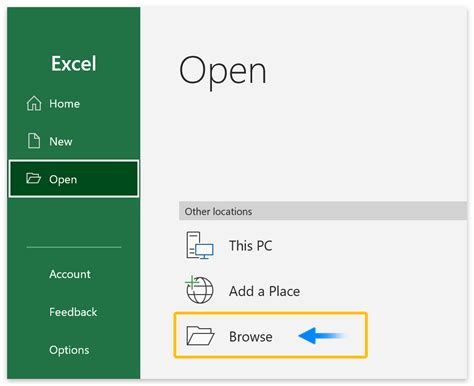
Task: Click the Browse label to find files
Action: coord(251,336)
